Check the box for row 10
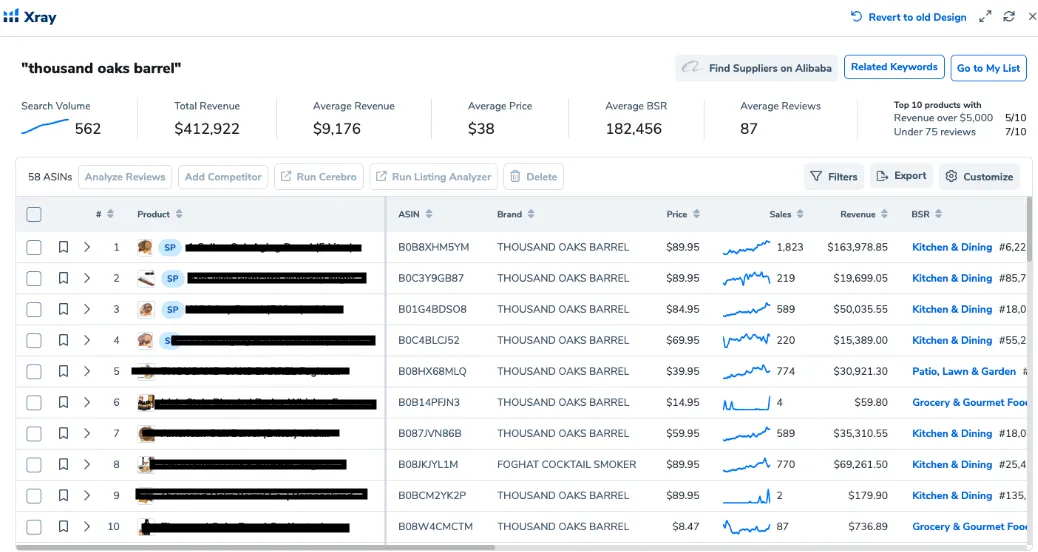Screen dimensions: 1038x552 coord(34,528)
